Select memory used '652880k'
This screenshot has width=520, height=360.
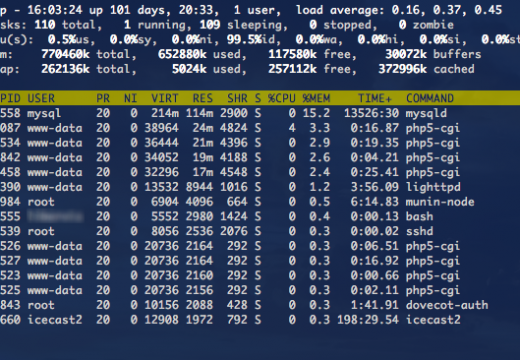(x=182, y=54)
